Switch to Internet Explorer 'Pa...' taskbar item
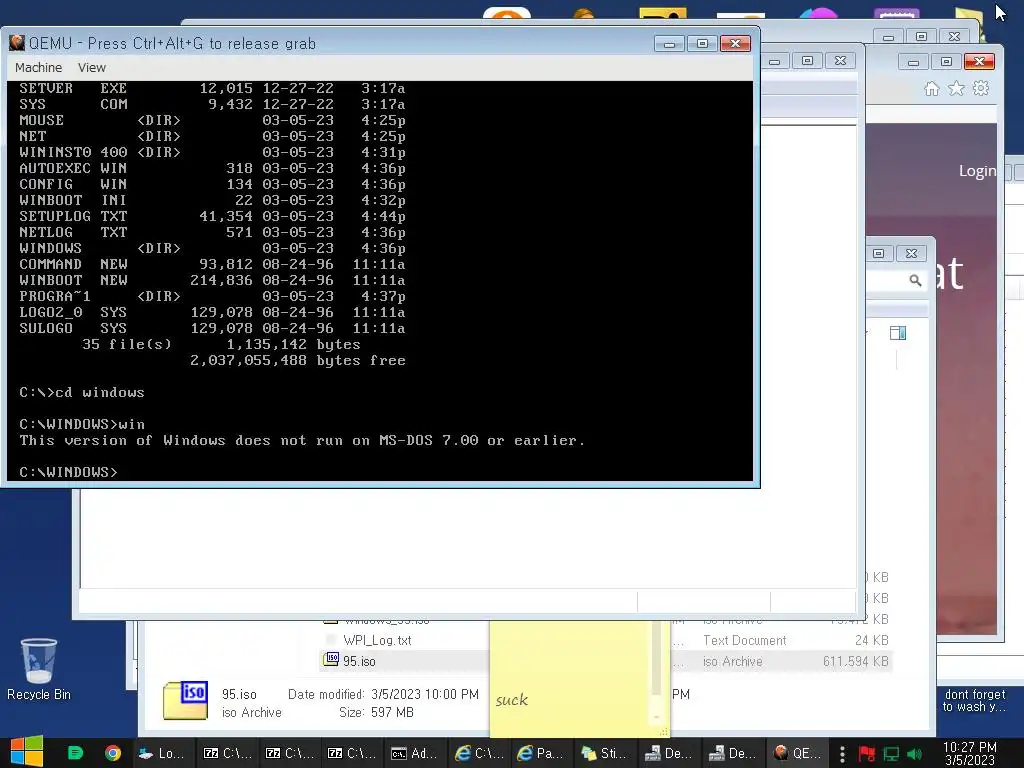 [x=542, y=753]
